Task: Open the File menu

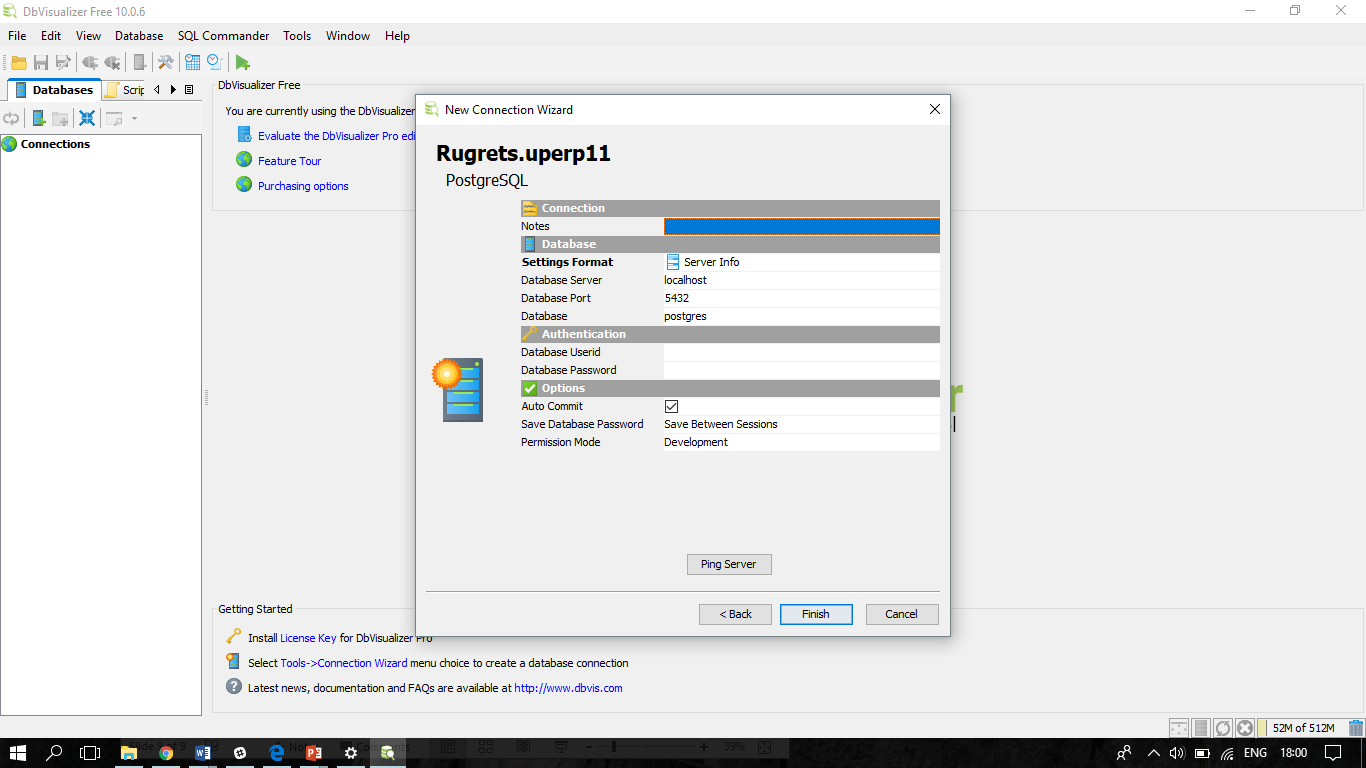Action: pyautogui.click(x=17, y=36)
